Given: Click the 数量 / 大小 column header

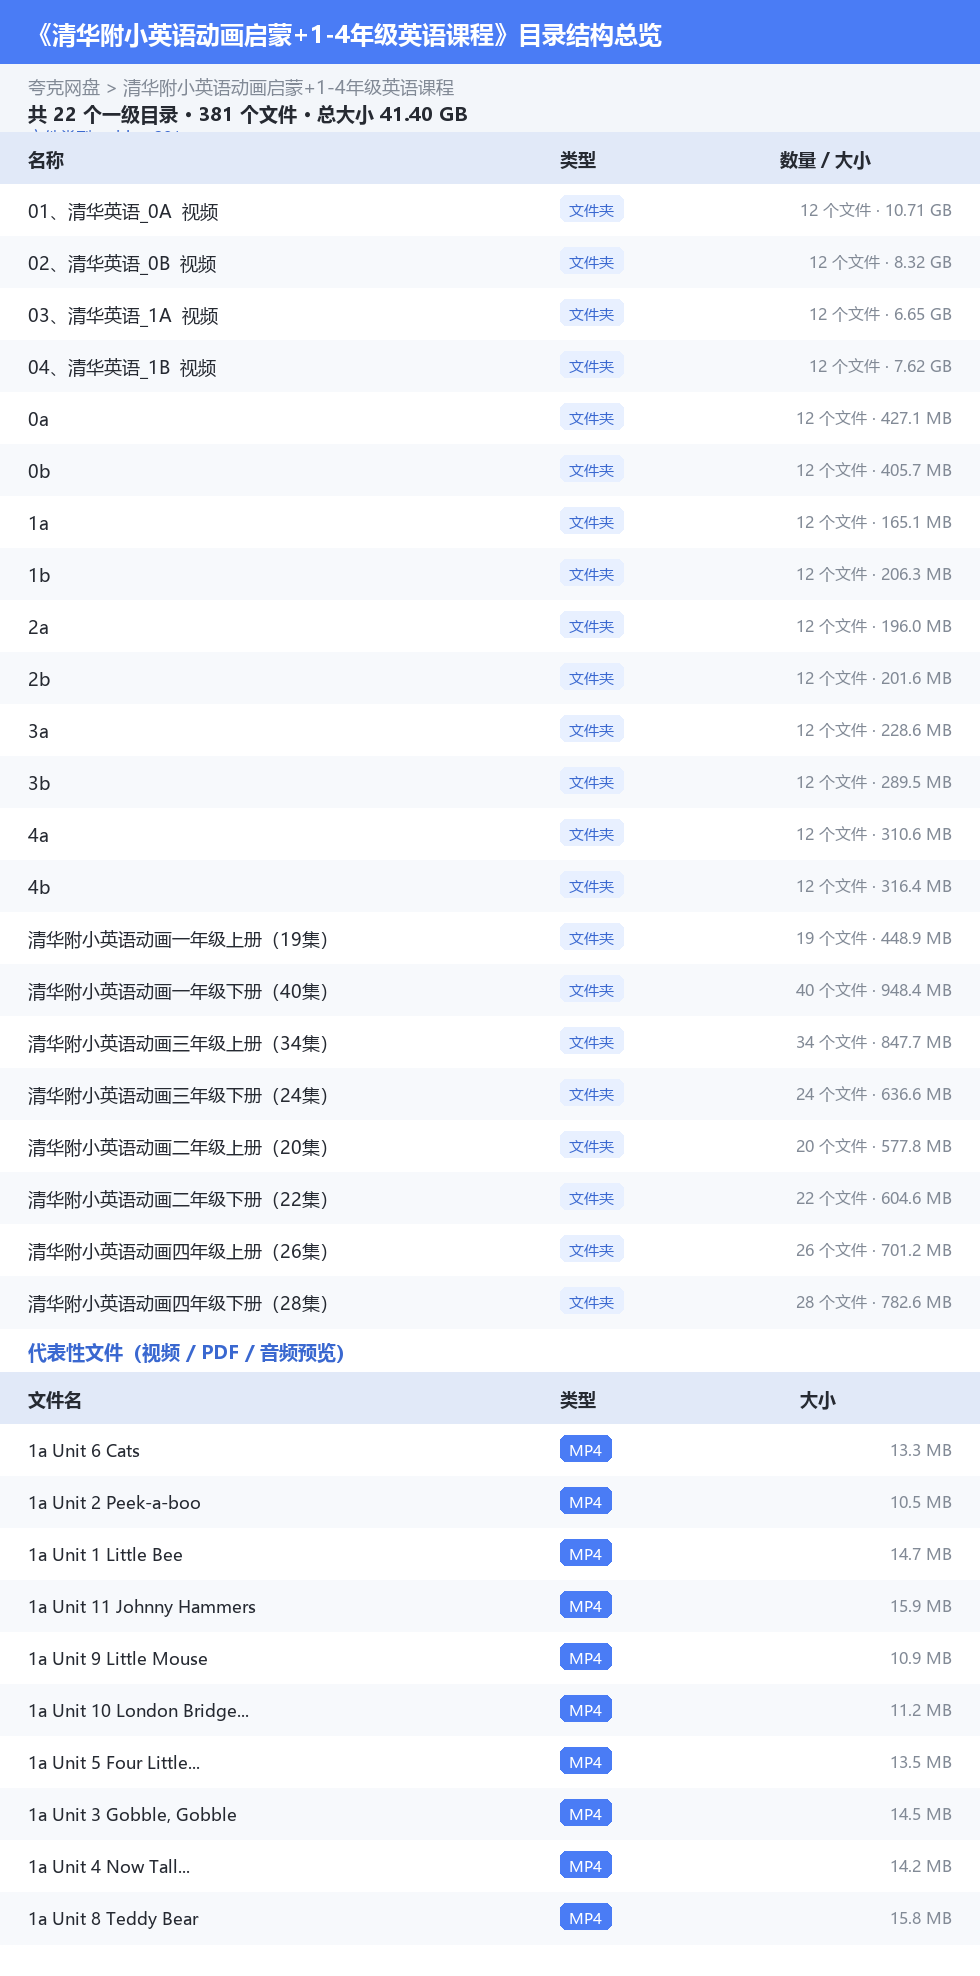Looking at the screenshot, I should [x=825, y=160].
